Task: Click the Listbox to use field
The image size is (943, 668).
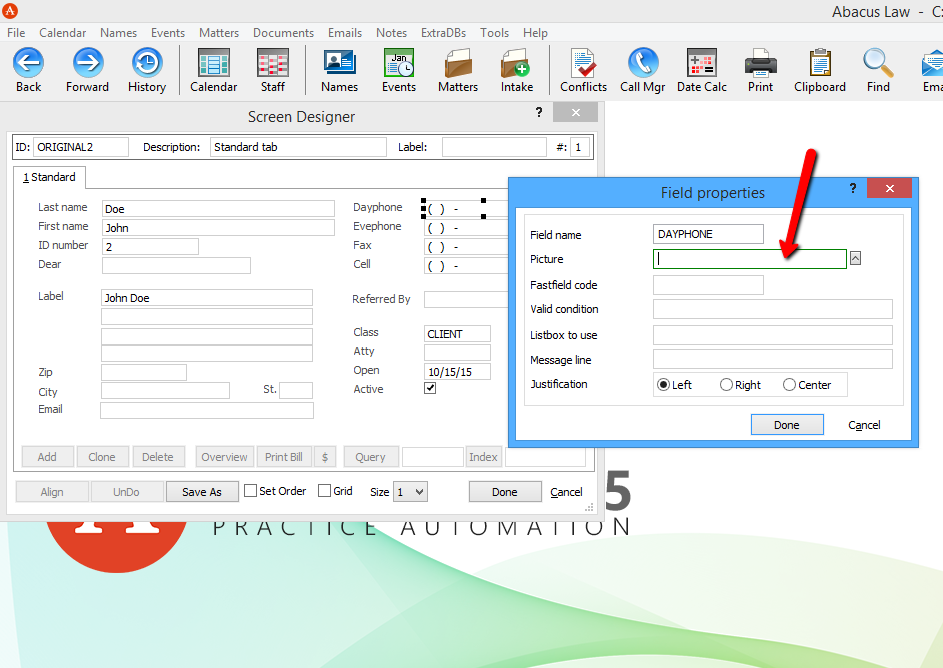Action: click(772, 335)
